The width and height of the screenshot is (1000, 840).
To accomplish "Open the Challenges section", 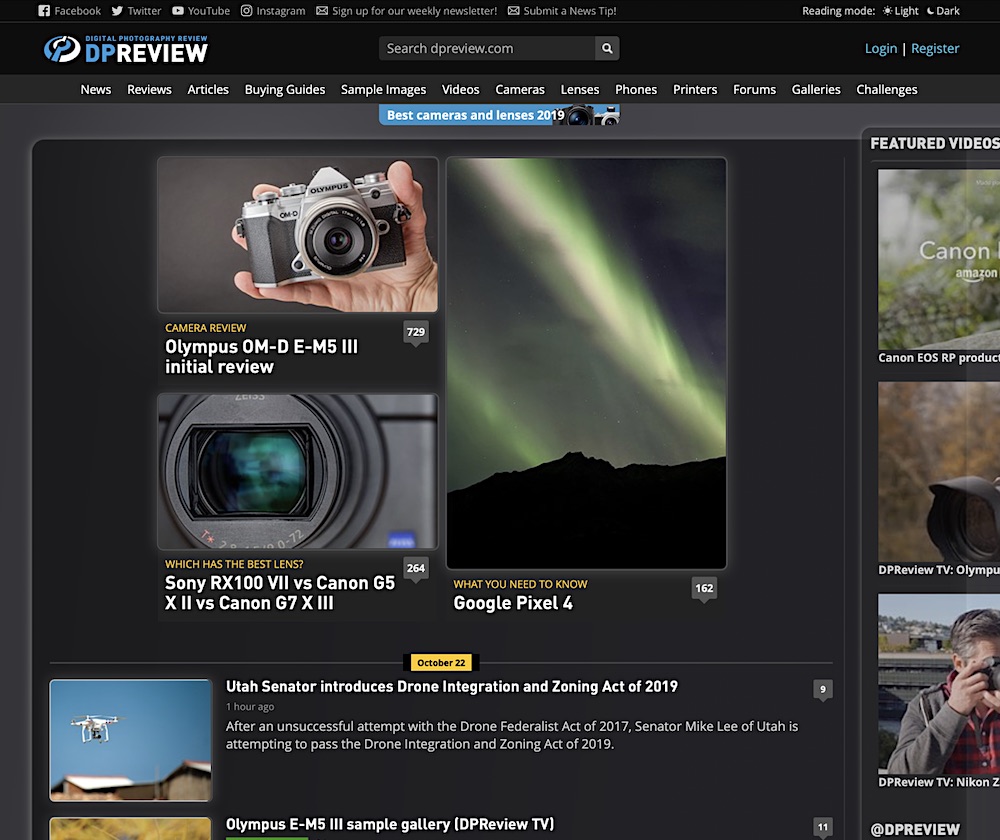I will [x=887, y=89].
